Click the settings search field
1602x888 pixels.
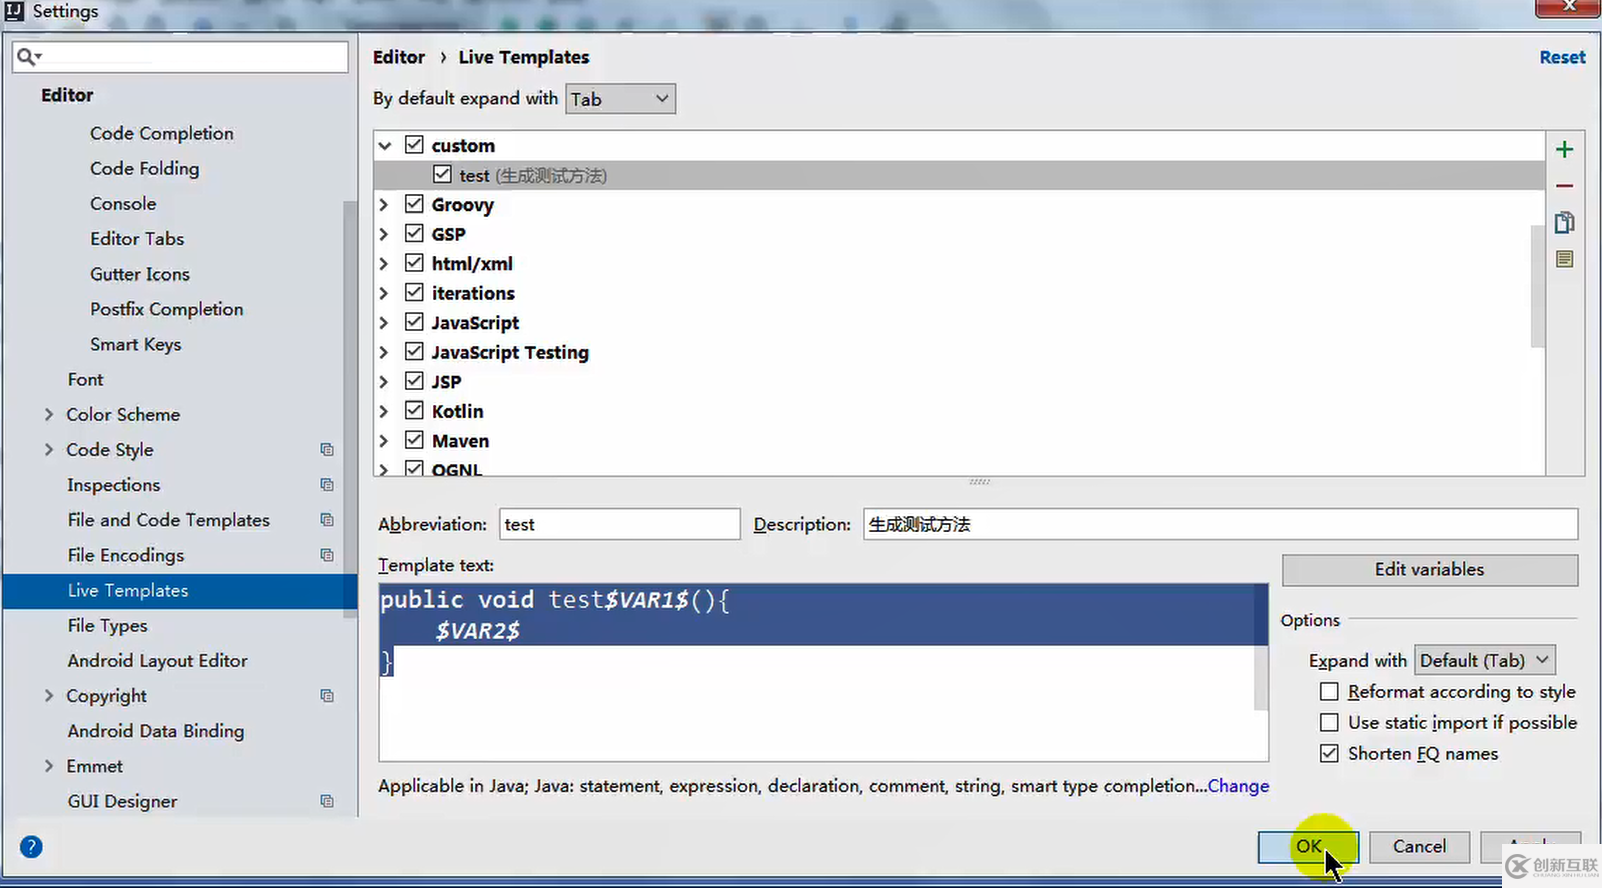click(180, 57)
